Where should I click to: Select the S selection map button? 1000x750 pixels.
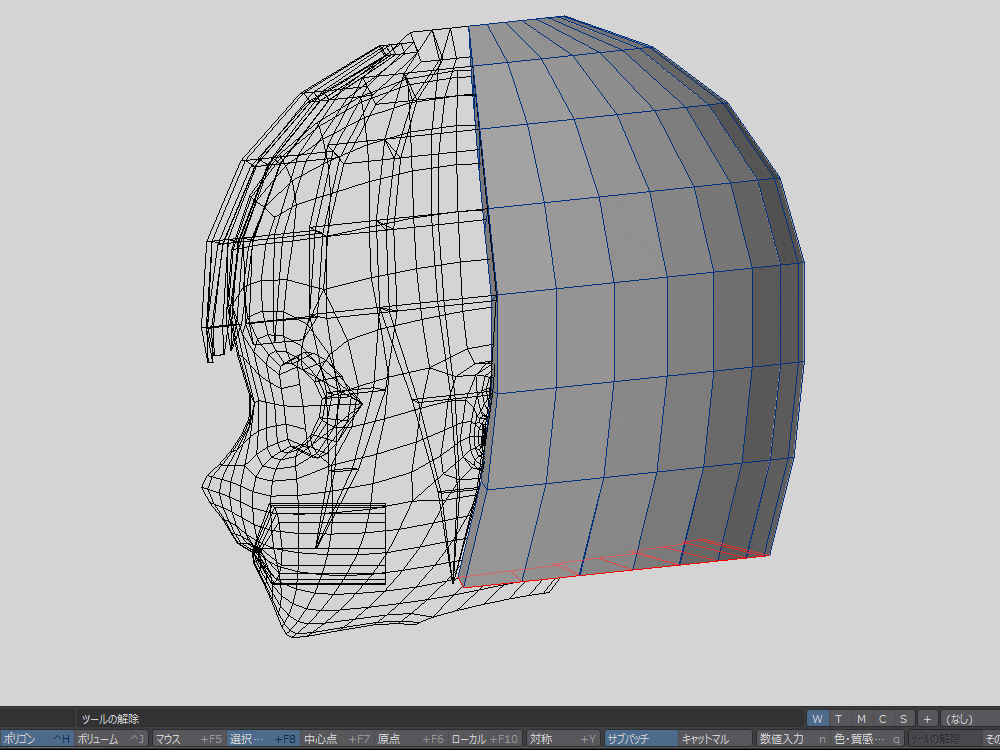(903, 718)
